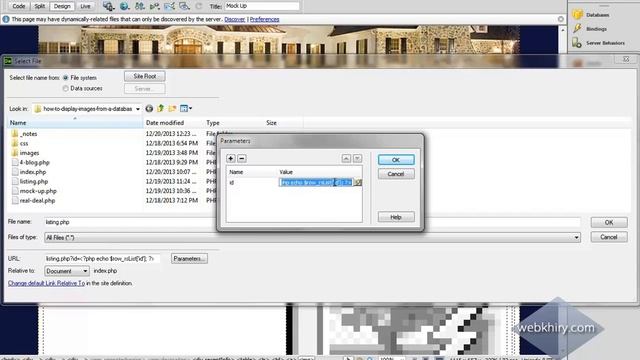This screenshot has width=640, height=360.
Task: Click the URL input field
Action: tap(102, 258)
